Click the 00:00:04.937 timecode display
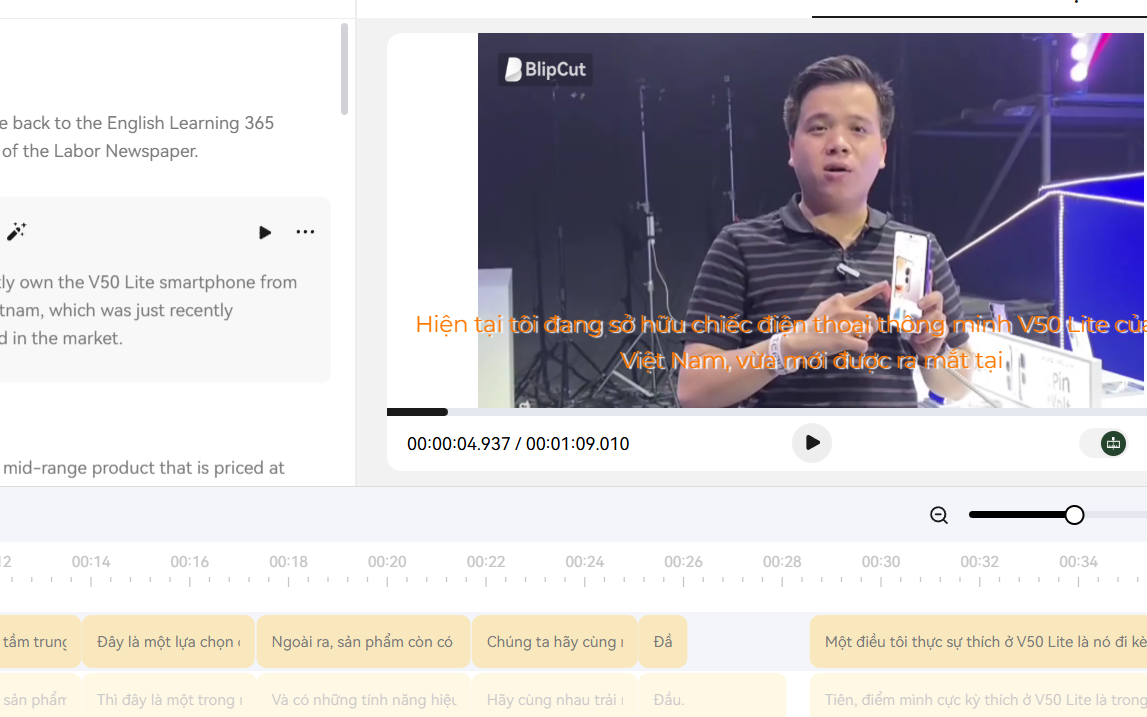The height and width of the screenshot is (717, 1147). 459,444
